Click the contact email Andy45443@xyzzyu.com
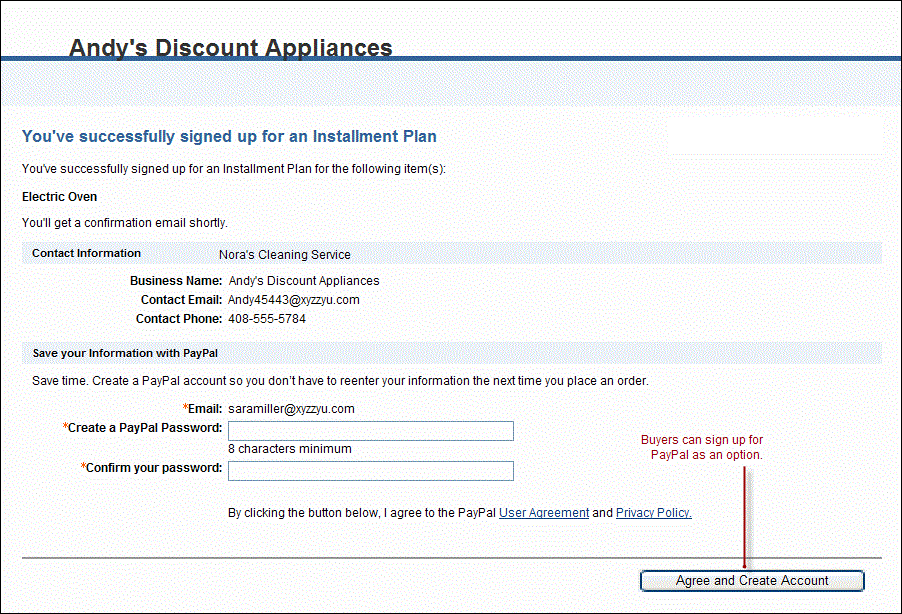The height and width of the screenshot is (614, 902). pos(294,300)
